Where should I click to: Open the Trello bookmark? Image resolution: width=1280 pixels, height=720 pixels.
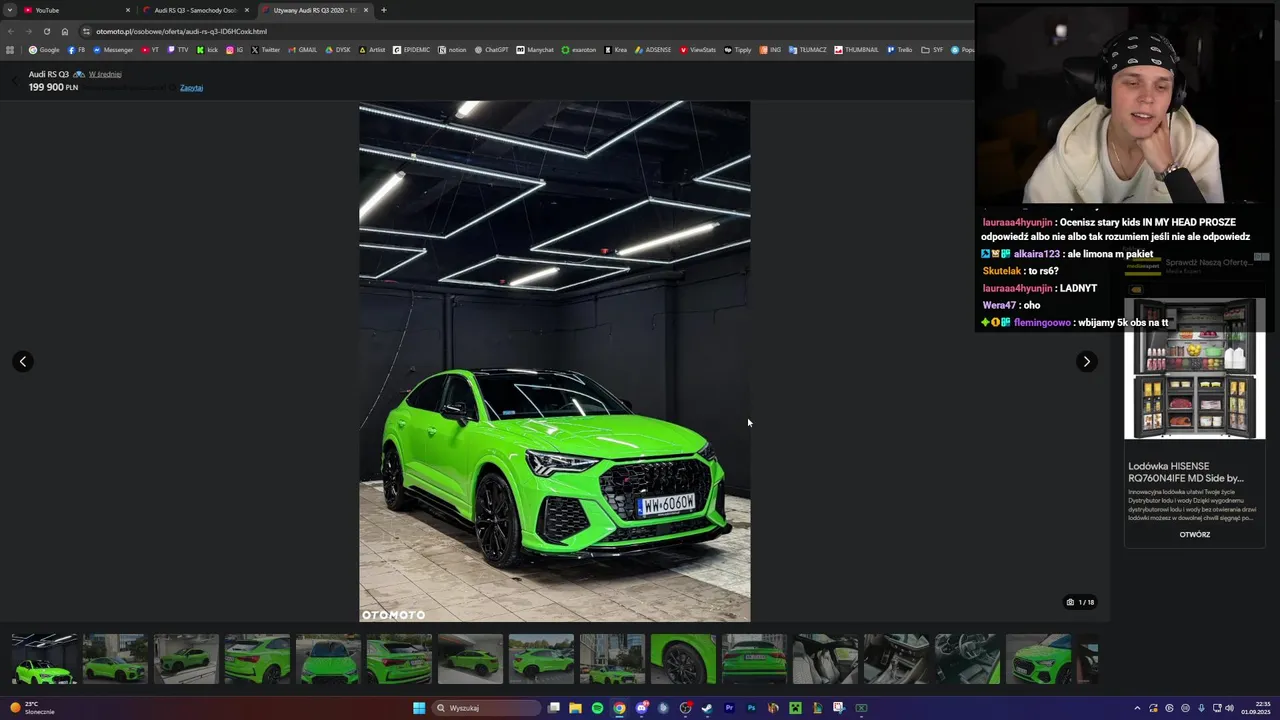click(900, 50)
